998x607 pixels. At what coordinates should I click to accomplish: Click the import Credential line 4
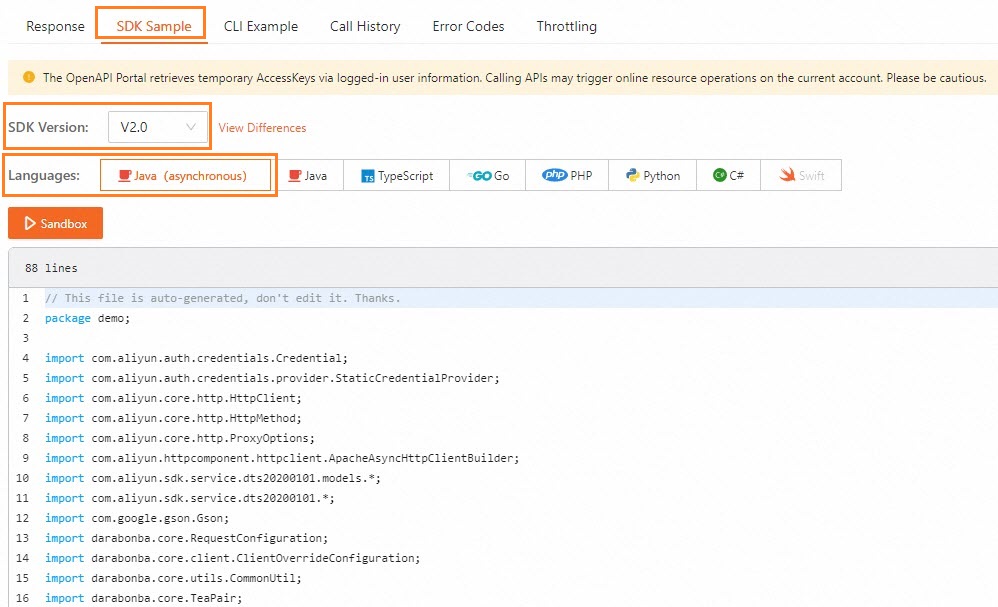tap(196, 358)
